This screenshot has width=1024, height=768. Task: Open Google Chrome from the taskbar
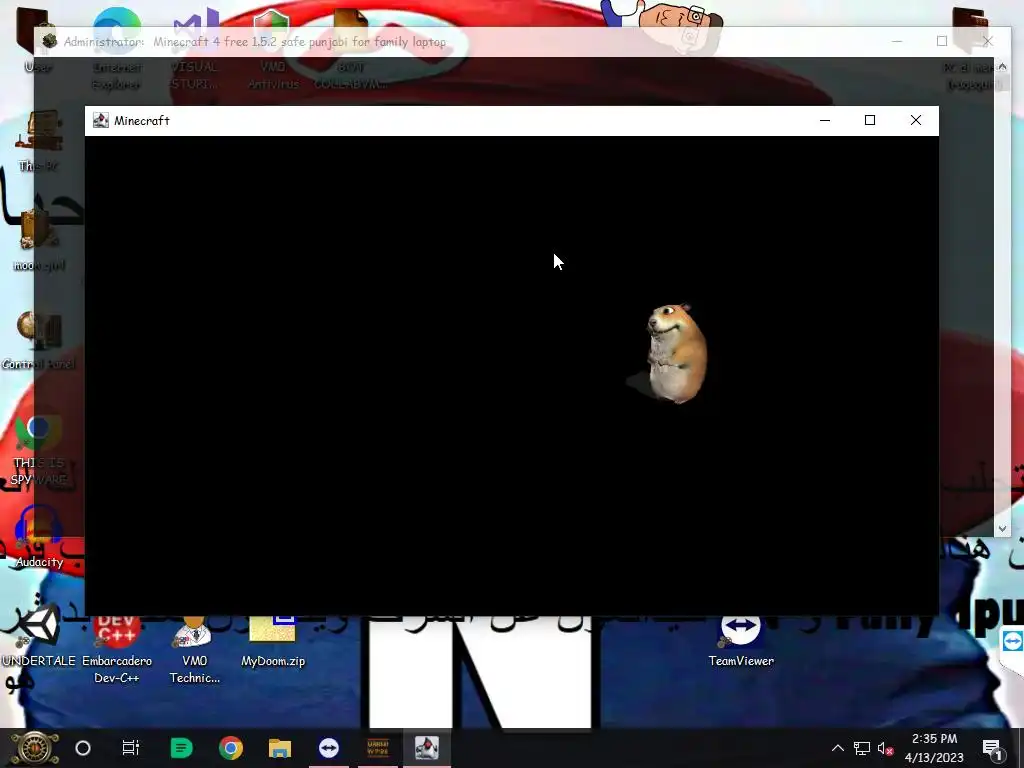pyautogui.click(x=231, y=748)
